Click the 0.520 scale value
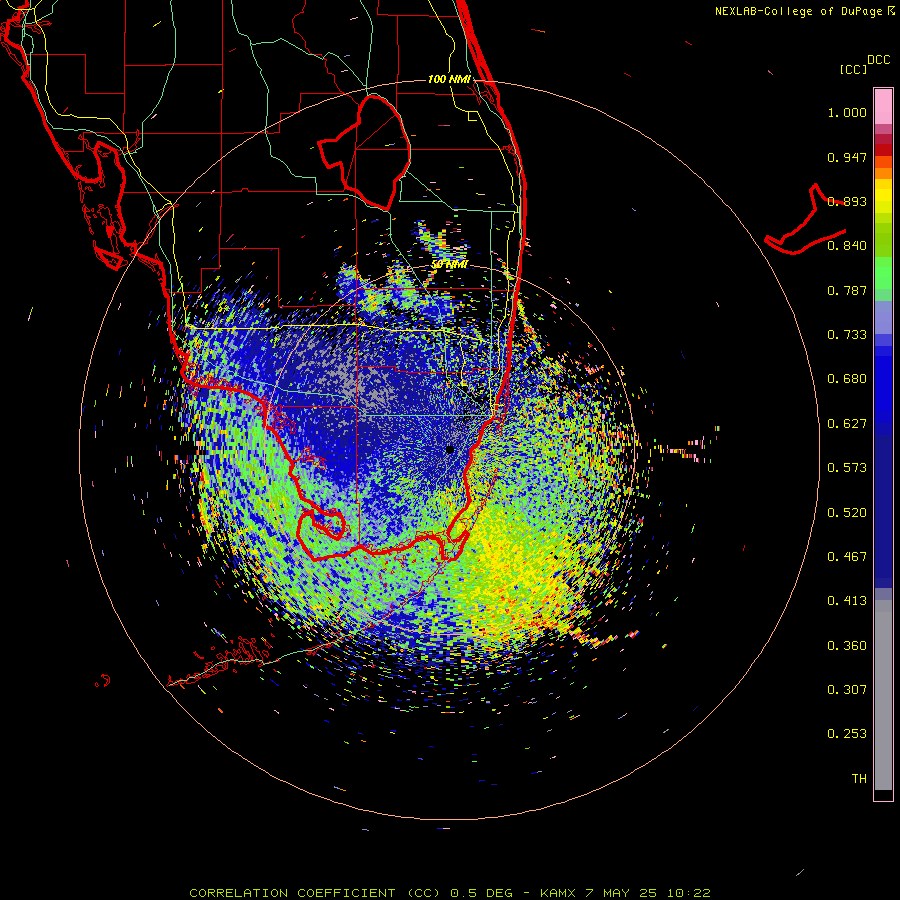900x900 pixels. [847, 513]
